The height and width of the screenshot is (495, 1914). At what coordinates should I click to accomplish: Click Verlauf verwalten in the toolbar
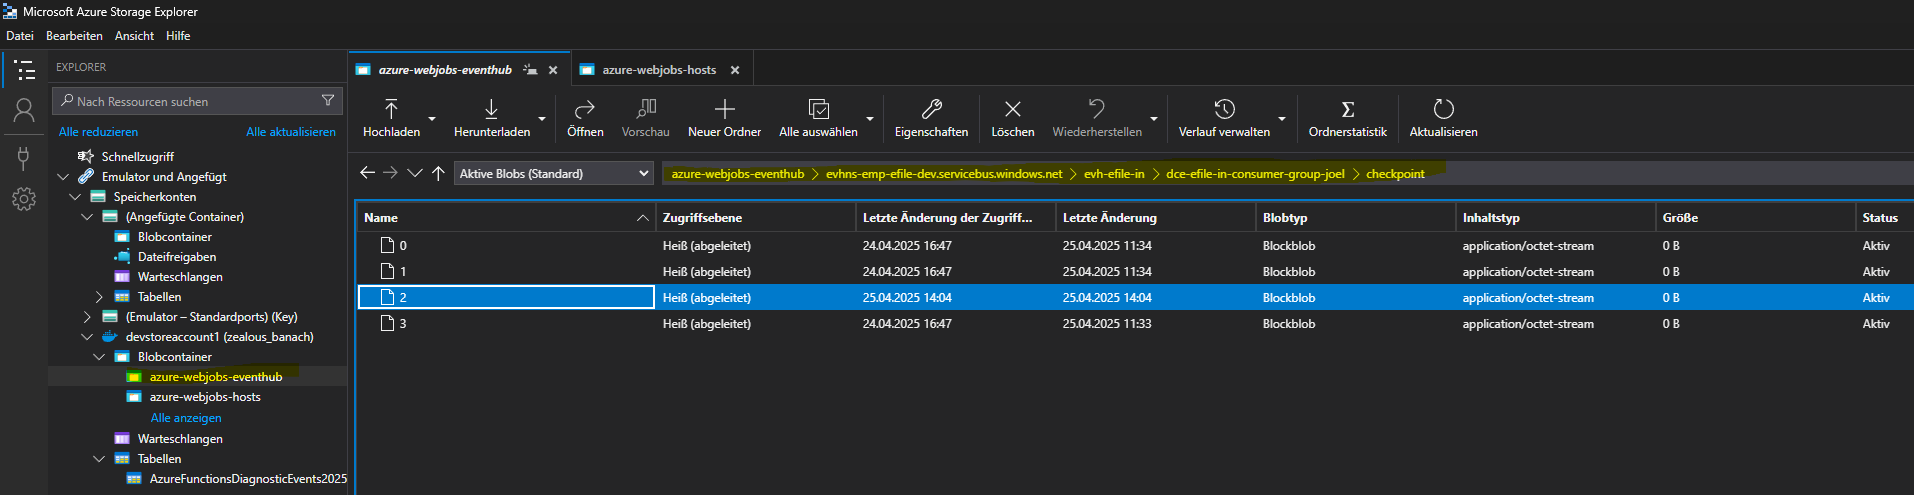(x=1224, y=118)
